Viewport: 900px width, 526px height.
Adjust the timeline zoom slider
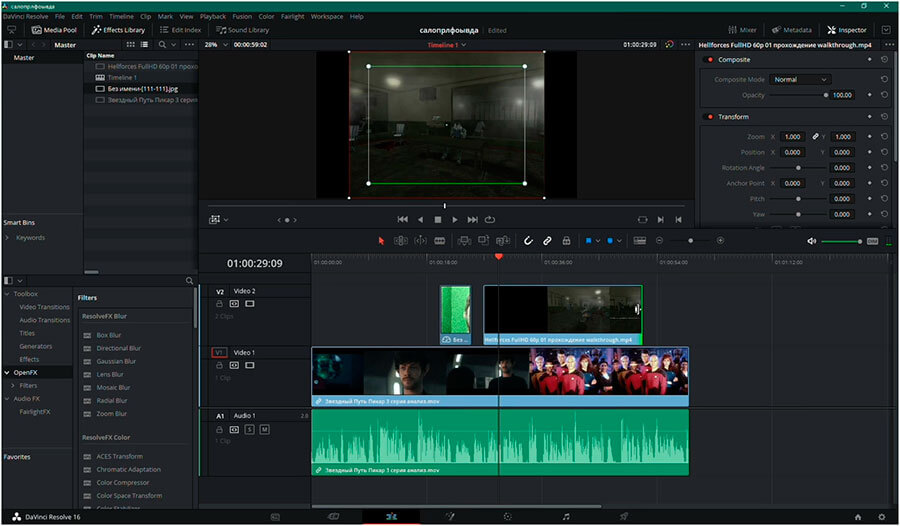tap(690, 241)
